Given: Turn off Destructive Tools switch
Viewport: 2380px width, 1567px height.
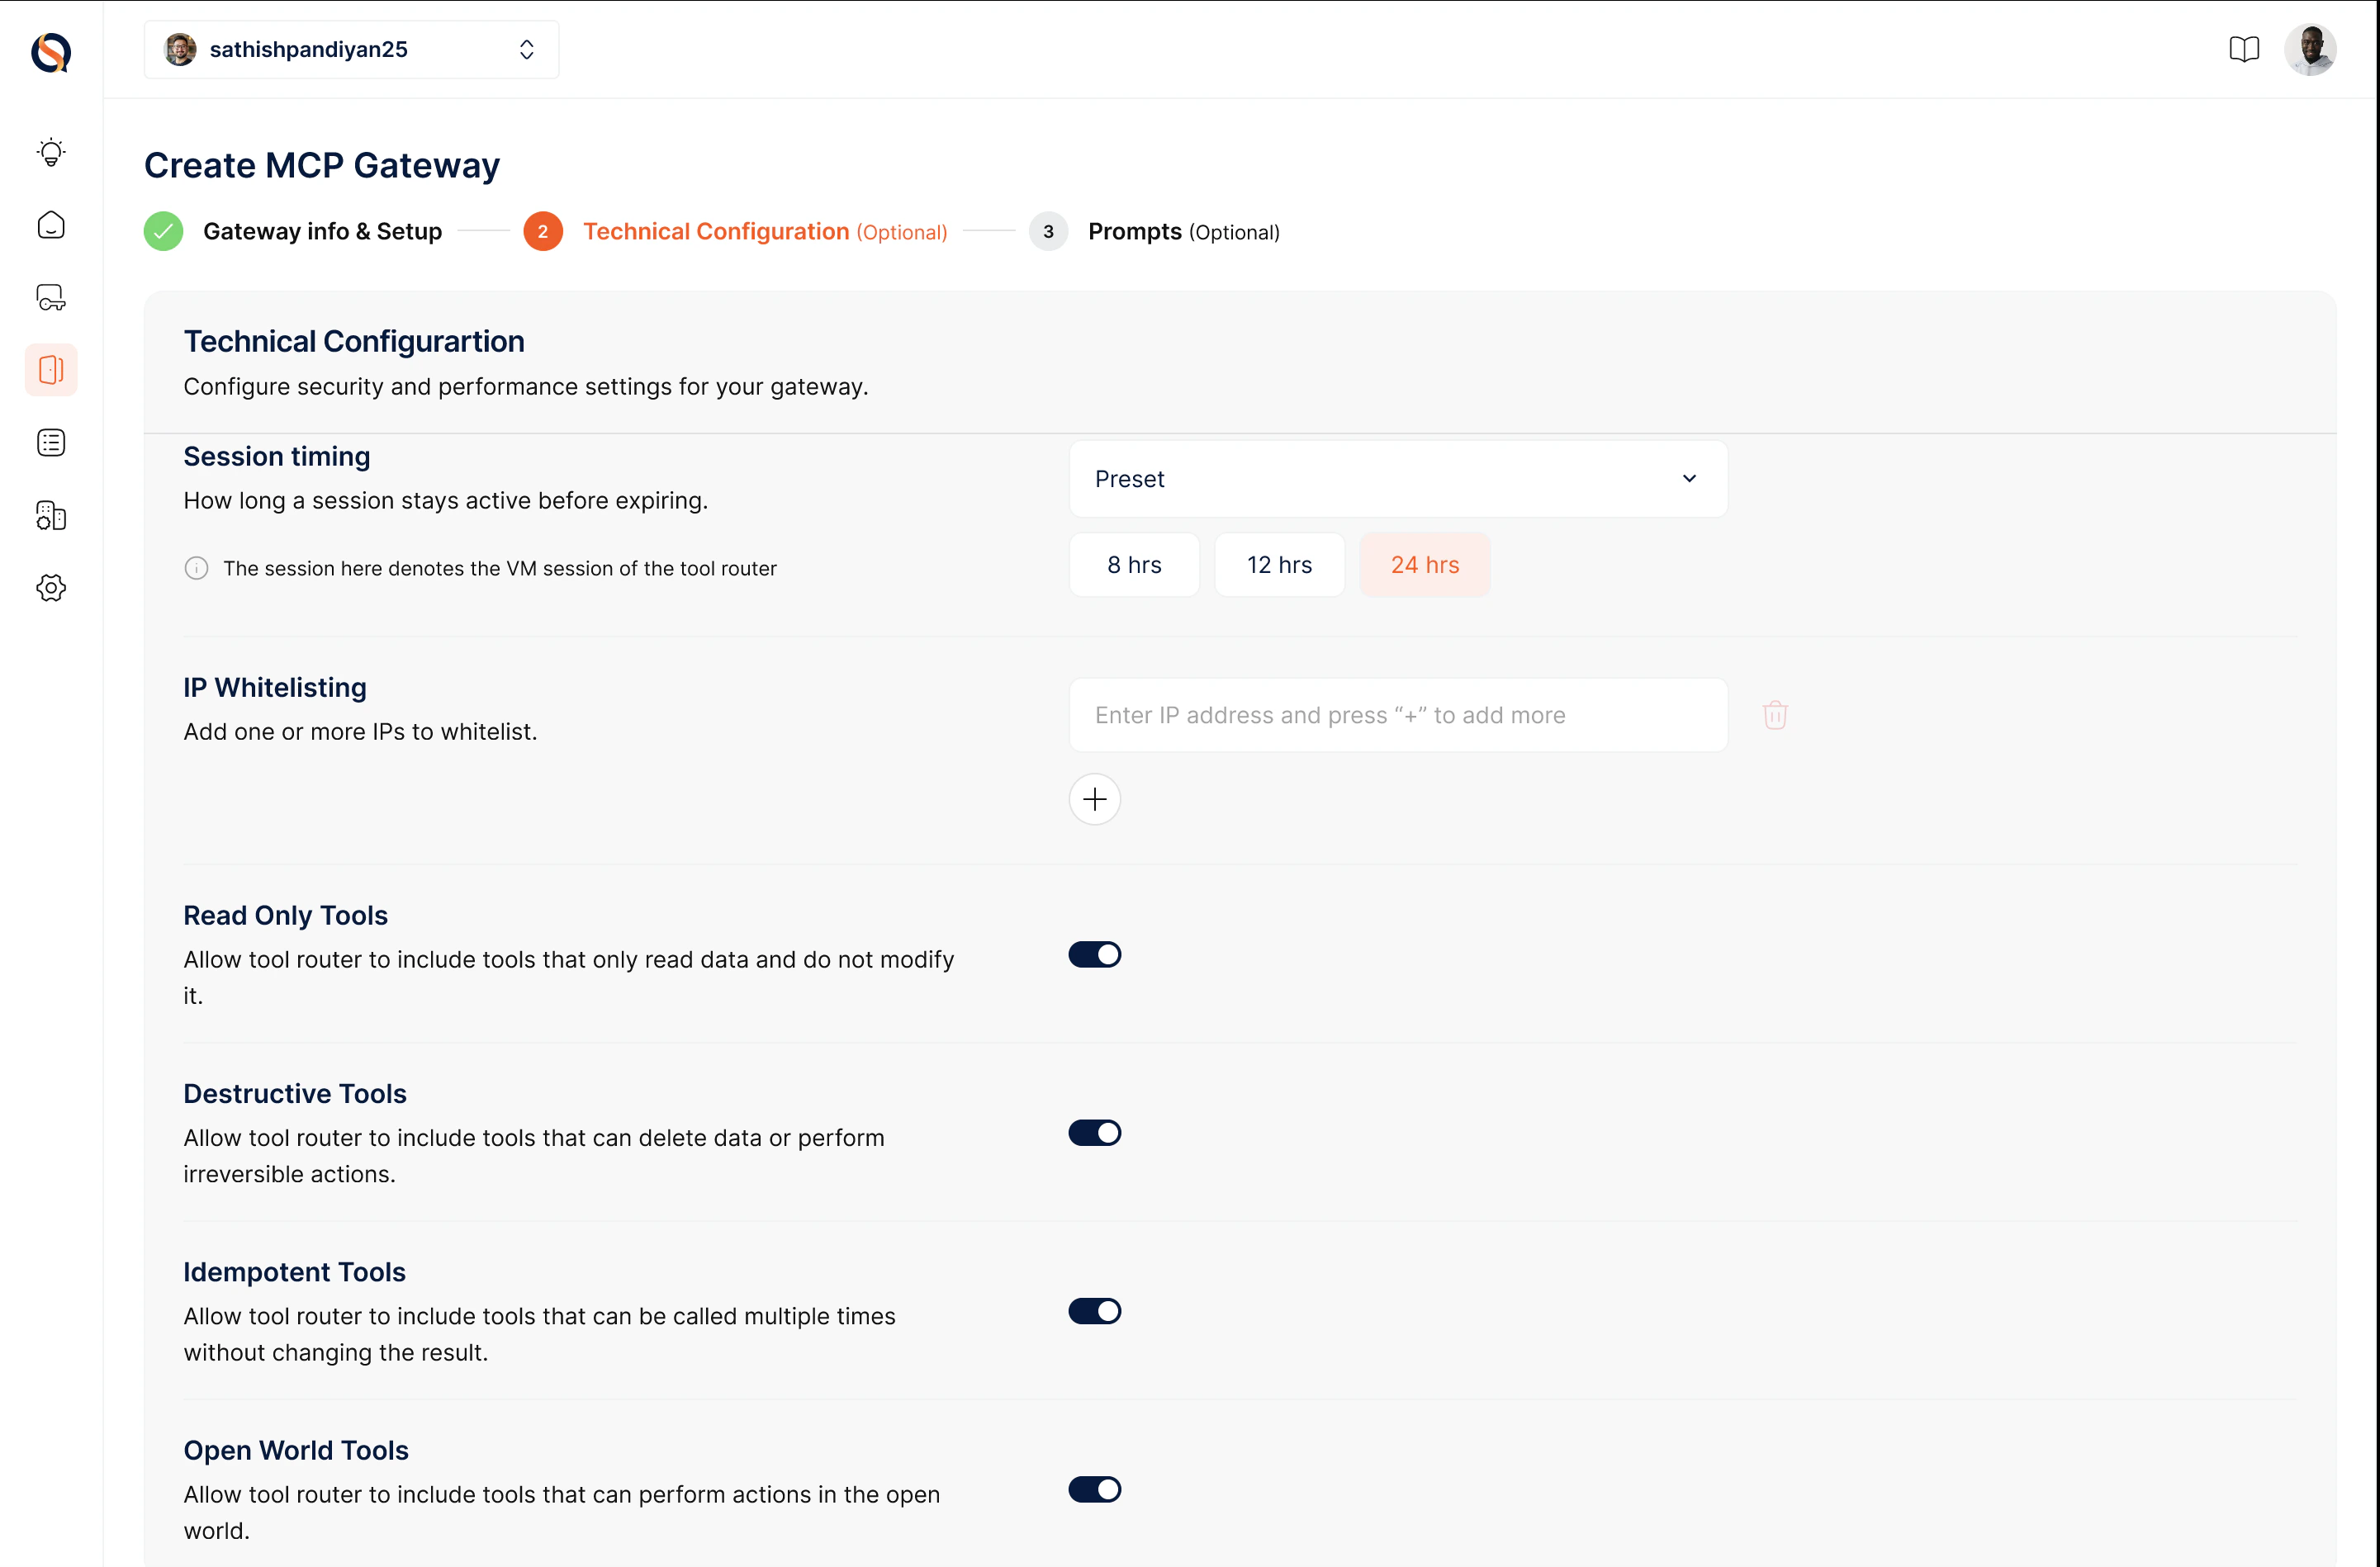Looking at the screenshot, I should 1094,1133.
